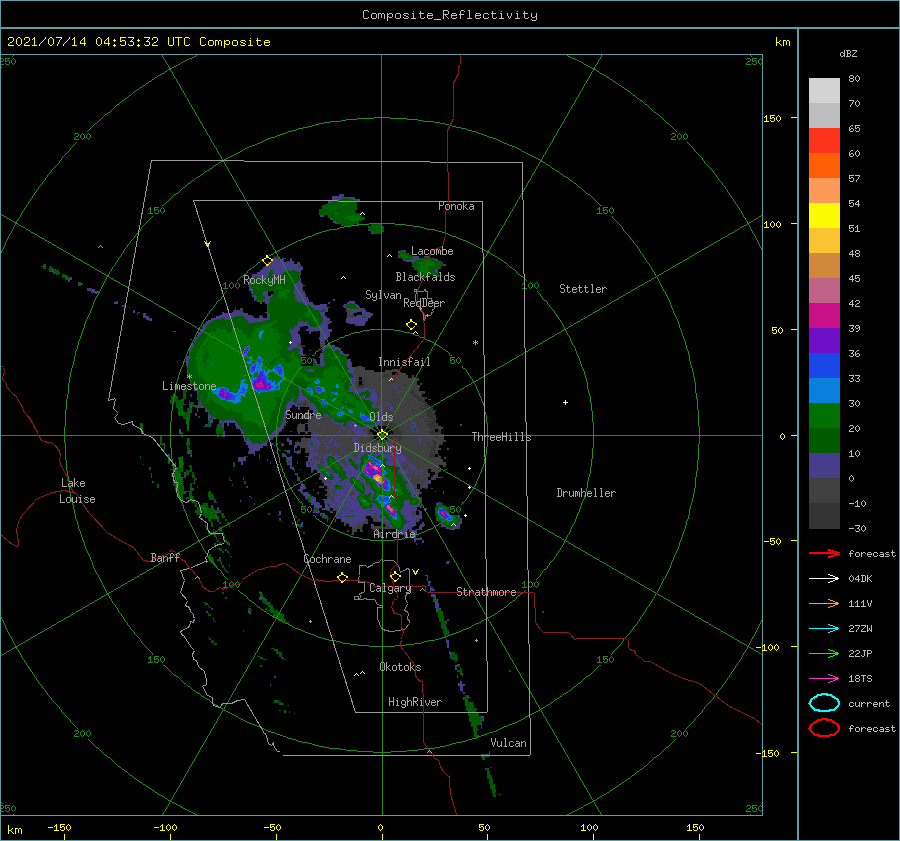Click the ThreeHills town label
The width and height of the screenshot is (900, 841).
[501, 437]
